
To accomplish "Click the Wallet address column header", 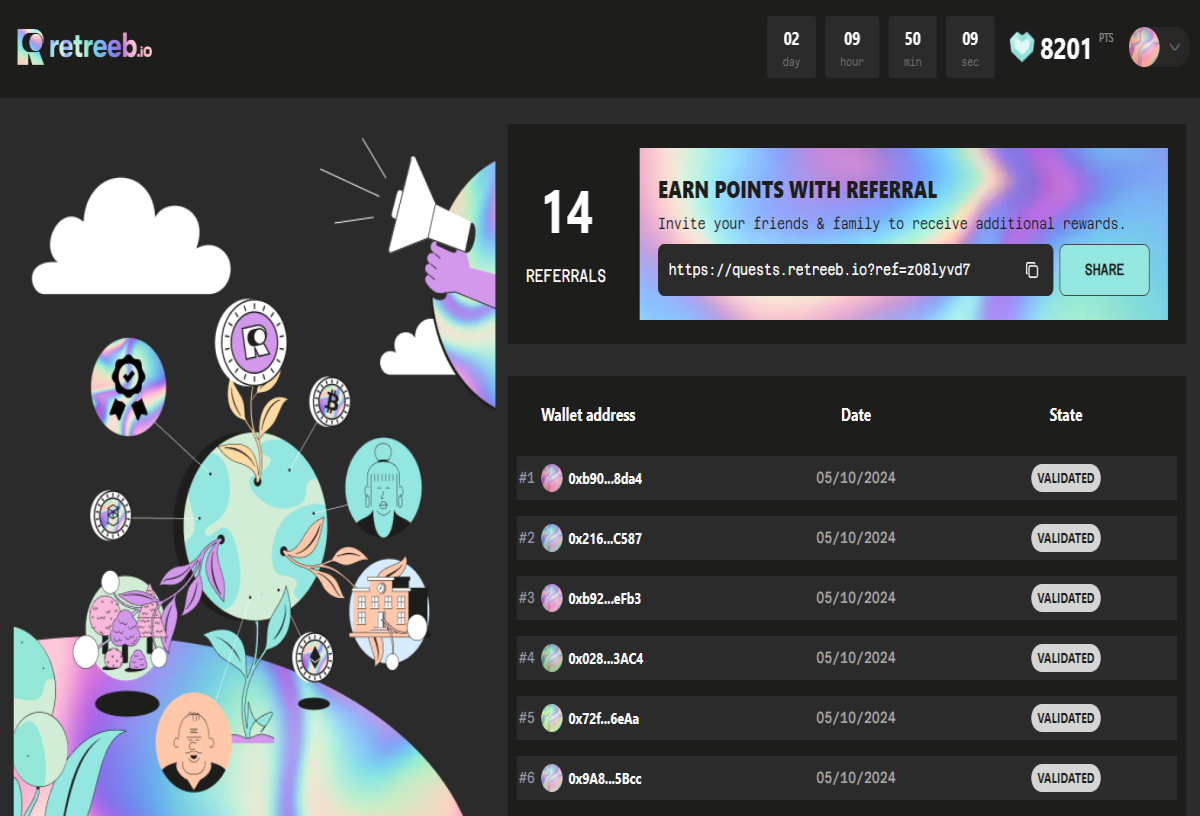I will pos(588,415).
